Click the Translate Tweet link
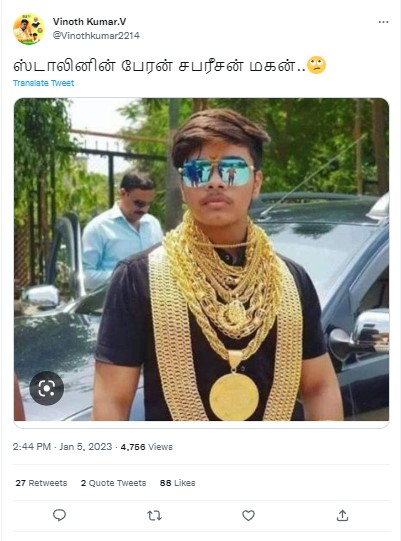Image resolution: width=401 pixels, height=541 pixels. [x=43, y=83]
